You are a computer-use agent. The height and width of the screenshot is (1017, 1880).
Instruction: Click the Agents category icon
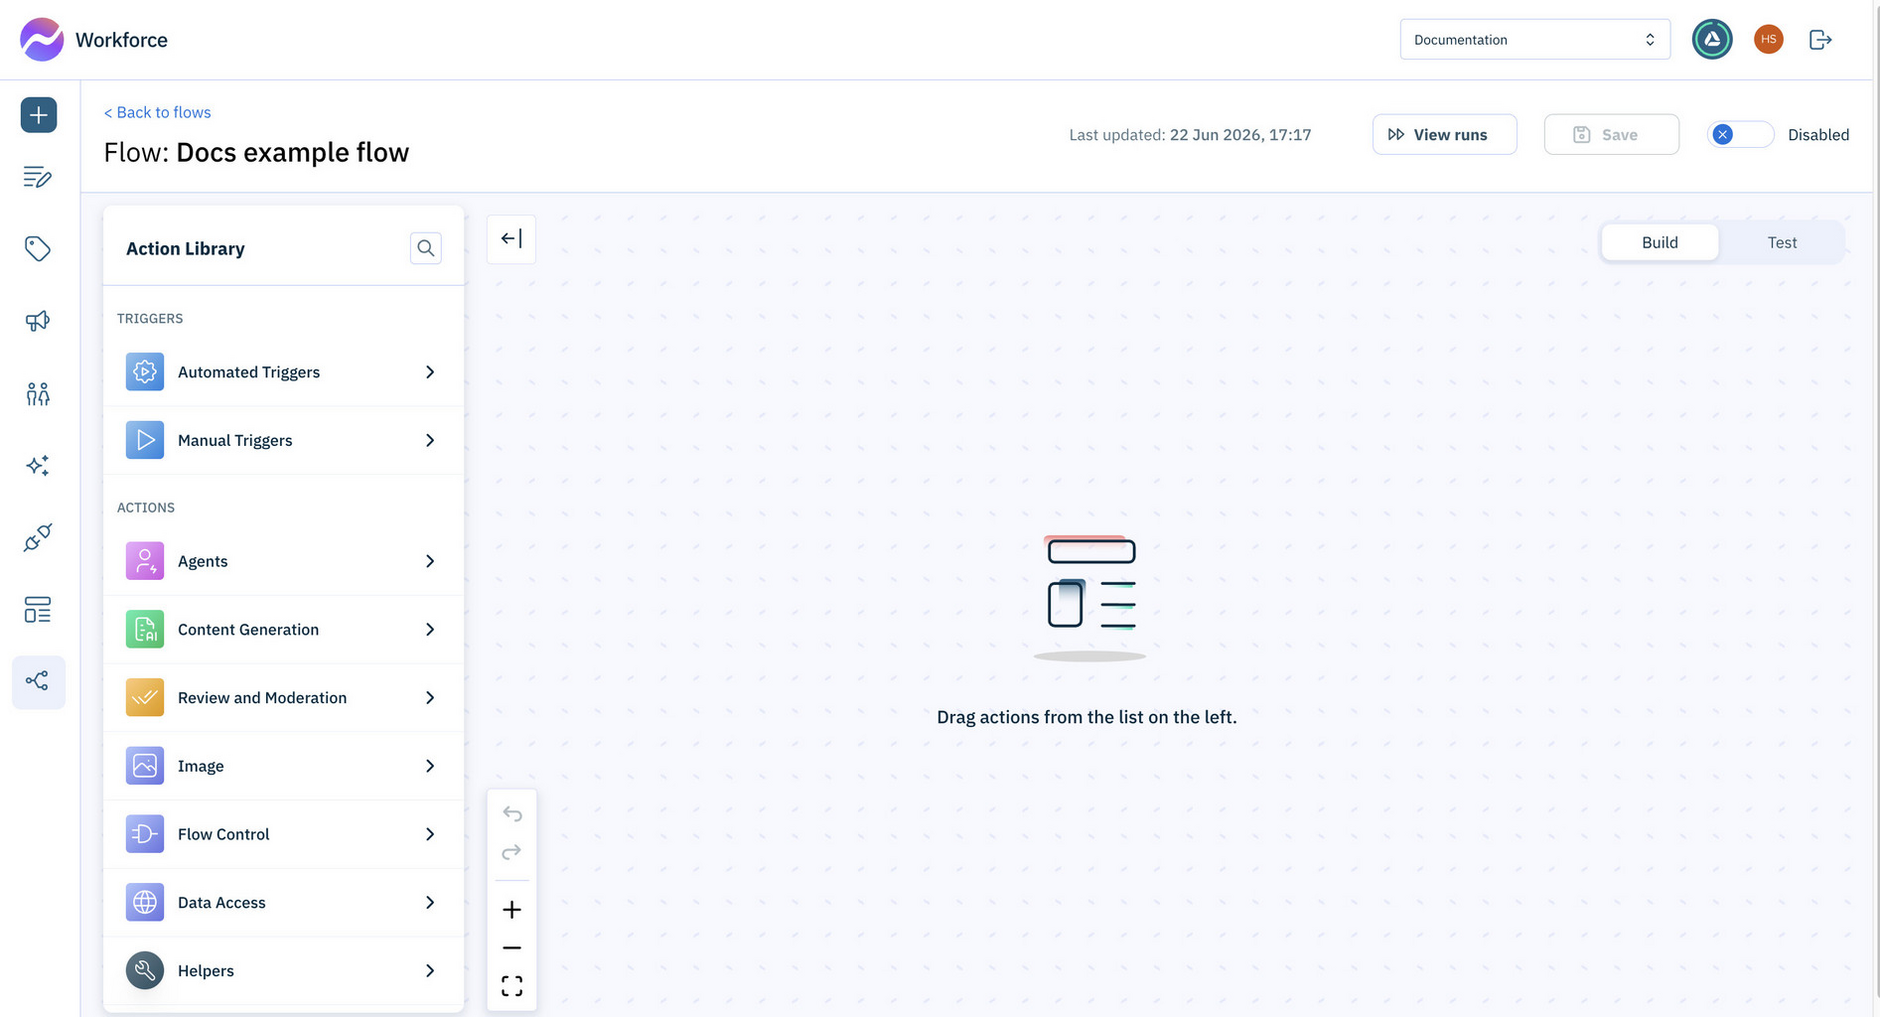pyautogui.click(x=145, y=561)
